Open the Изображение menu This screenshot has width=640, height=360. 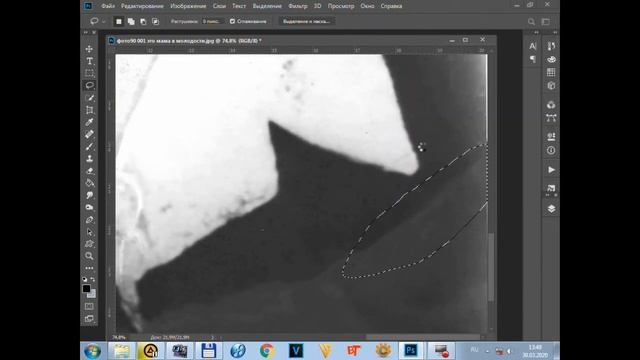click(188, 6)
